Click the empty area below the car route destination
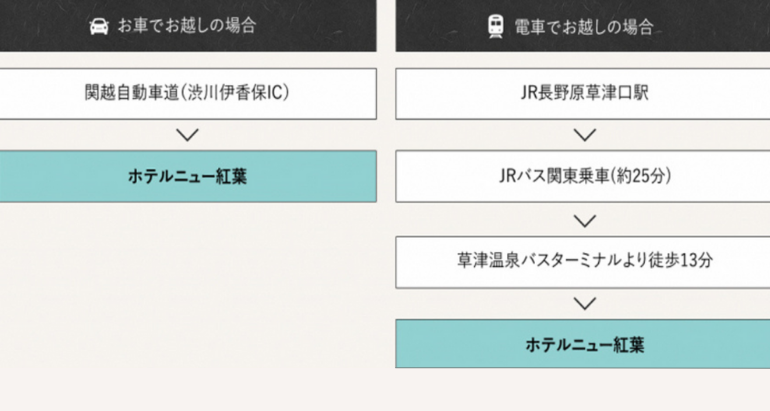The image size is (770, 411). [188, 300]
